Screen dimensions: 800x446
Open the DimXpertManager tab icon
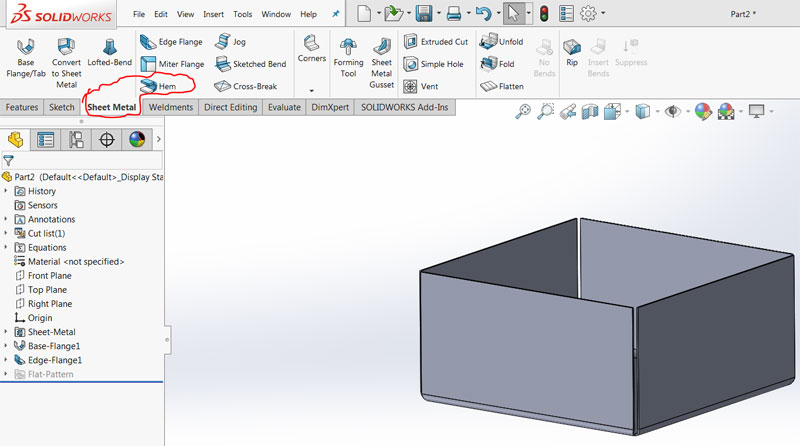(x=107, y=139)
